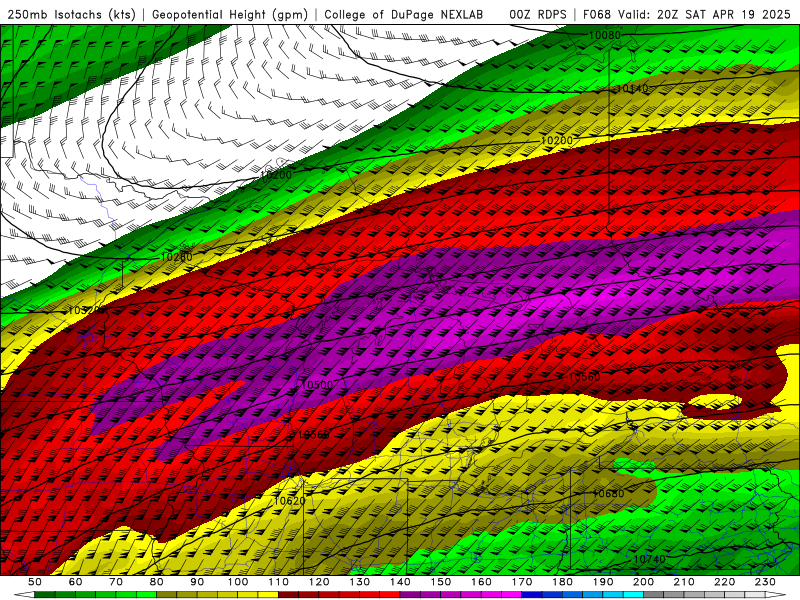The image size is (800, 600).
Task: Click the 170 legend value
Action: [x=521, y=582]
